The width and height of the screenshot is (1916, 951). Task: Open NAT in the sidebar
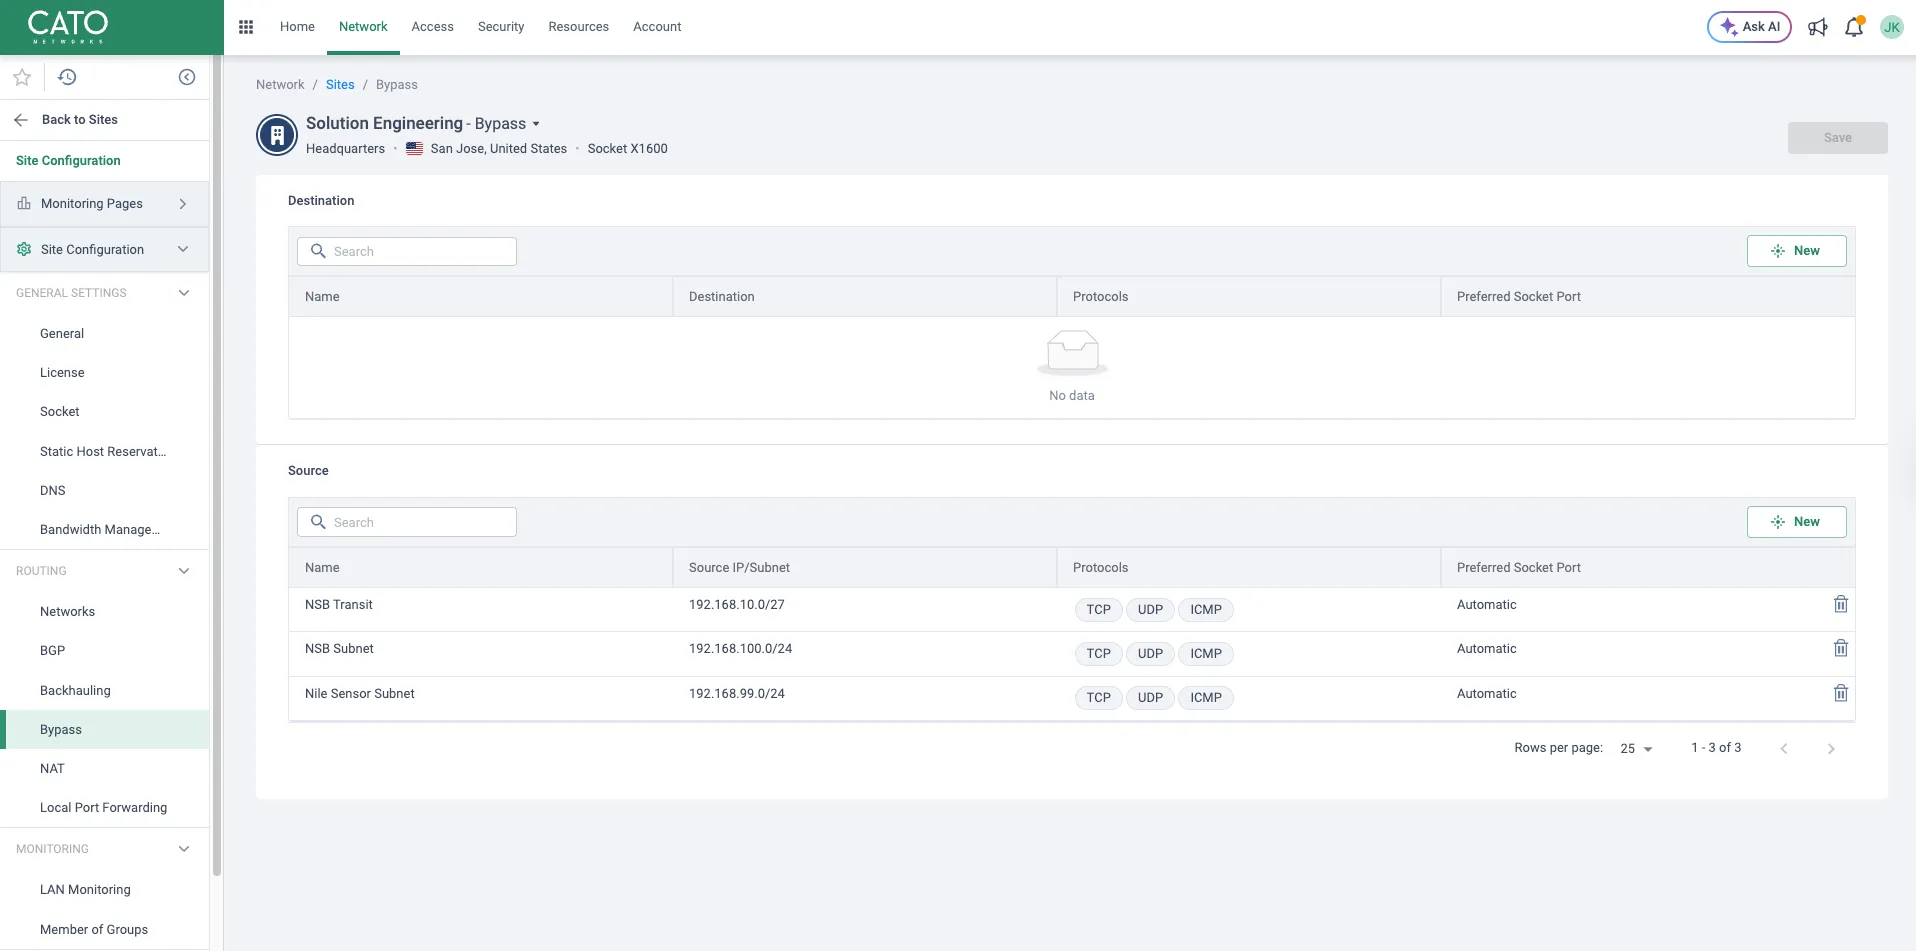[x=52, y=769]
